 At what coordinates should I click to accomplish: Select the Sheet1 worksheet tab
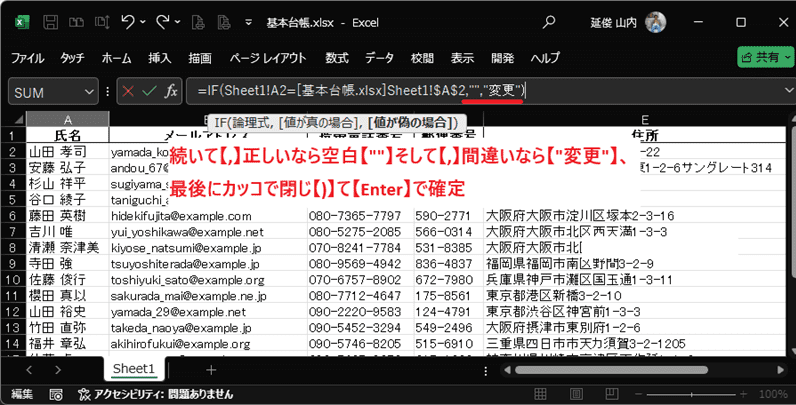pyautogui.click(x=133, y=369)
